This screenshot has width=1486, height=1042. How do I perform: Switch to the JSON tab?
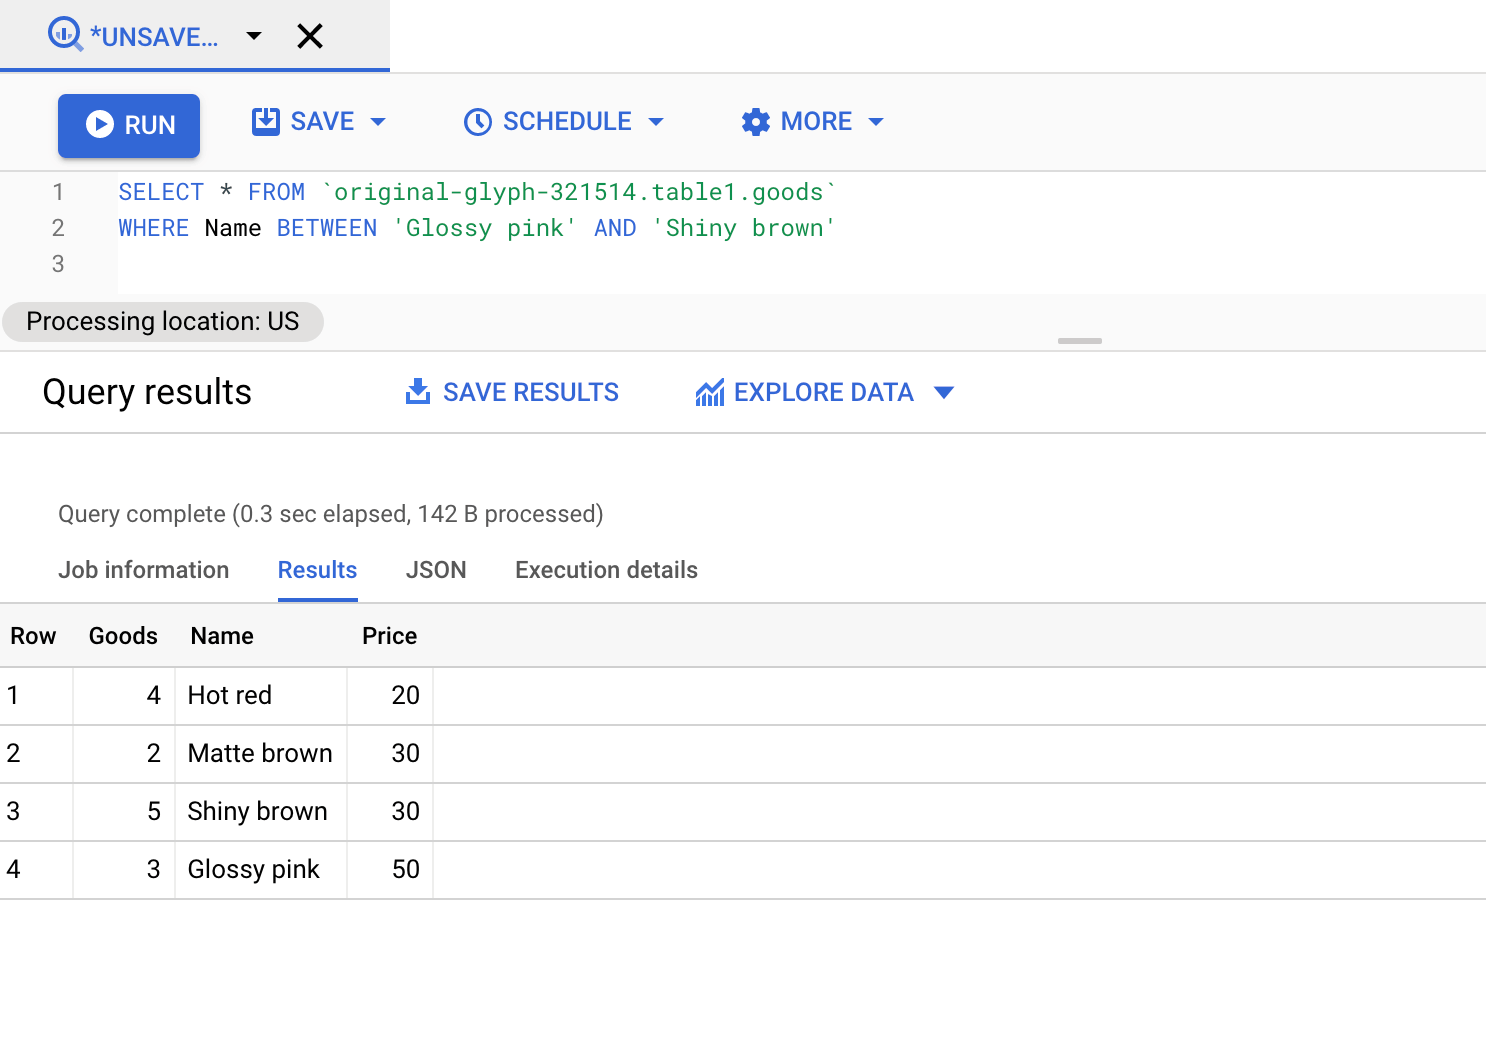pyautogui.click(x=436, y=570)
